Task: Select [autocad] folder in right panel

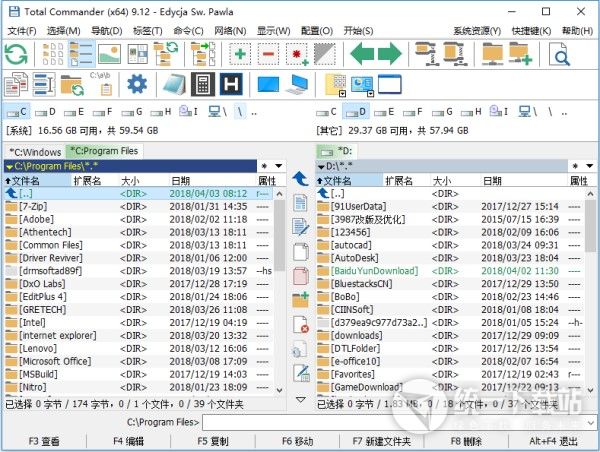Action: coord(450,245)
